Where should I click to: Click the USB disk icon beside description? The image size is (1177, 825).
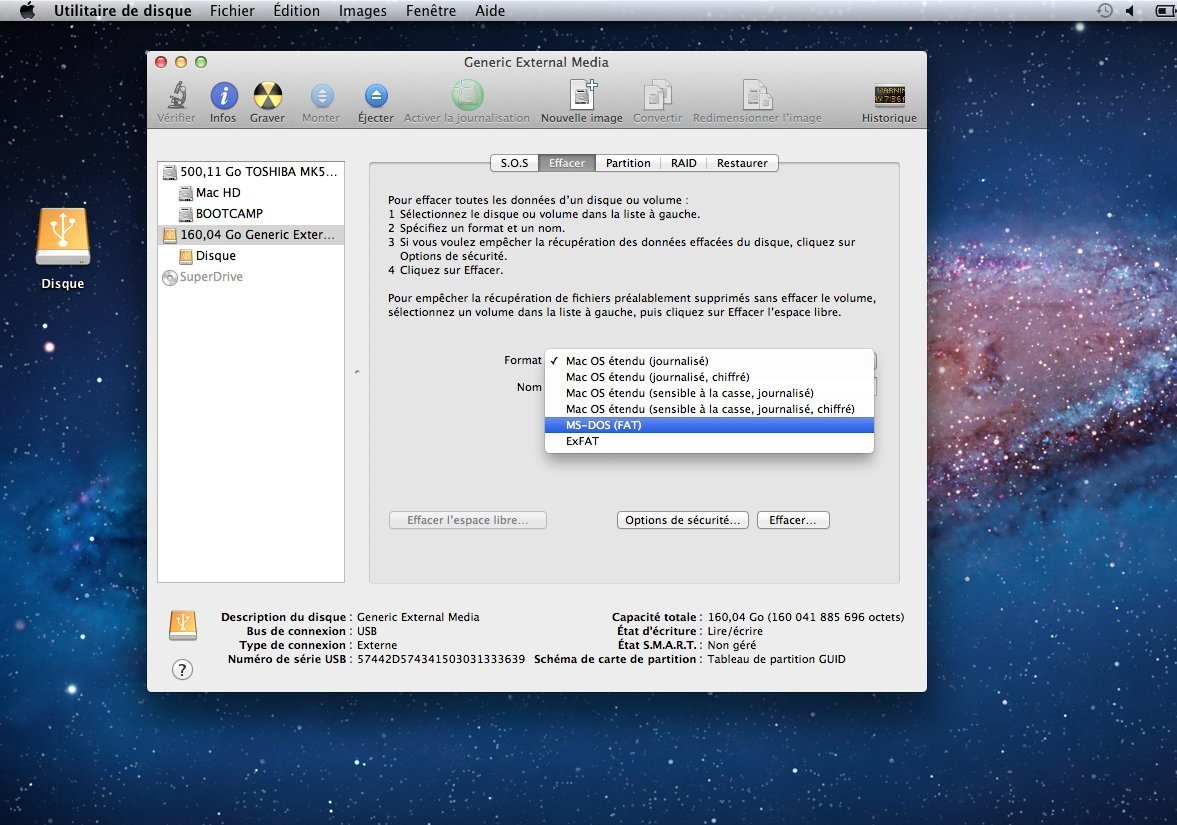[x=183, y=625]
